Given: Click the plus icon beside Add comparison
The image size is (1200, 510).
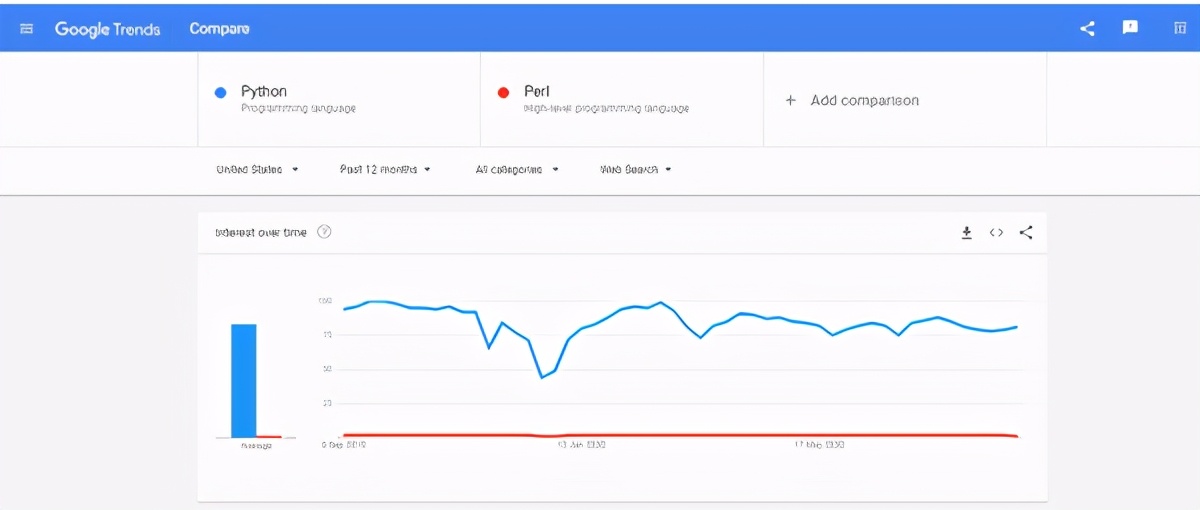Looking at the screenshot, I should (x=790, y=100).
